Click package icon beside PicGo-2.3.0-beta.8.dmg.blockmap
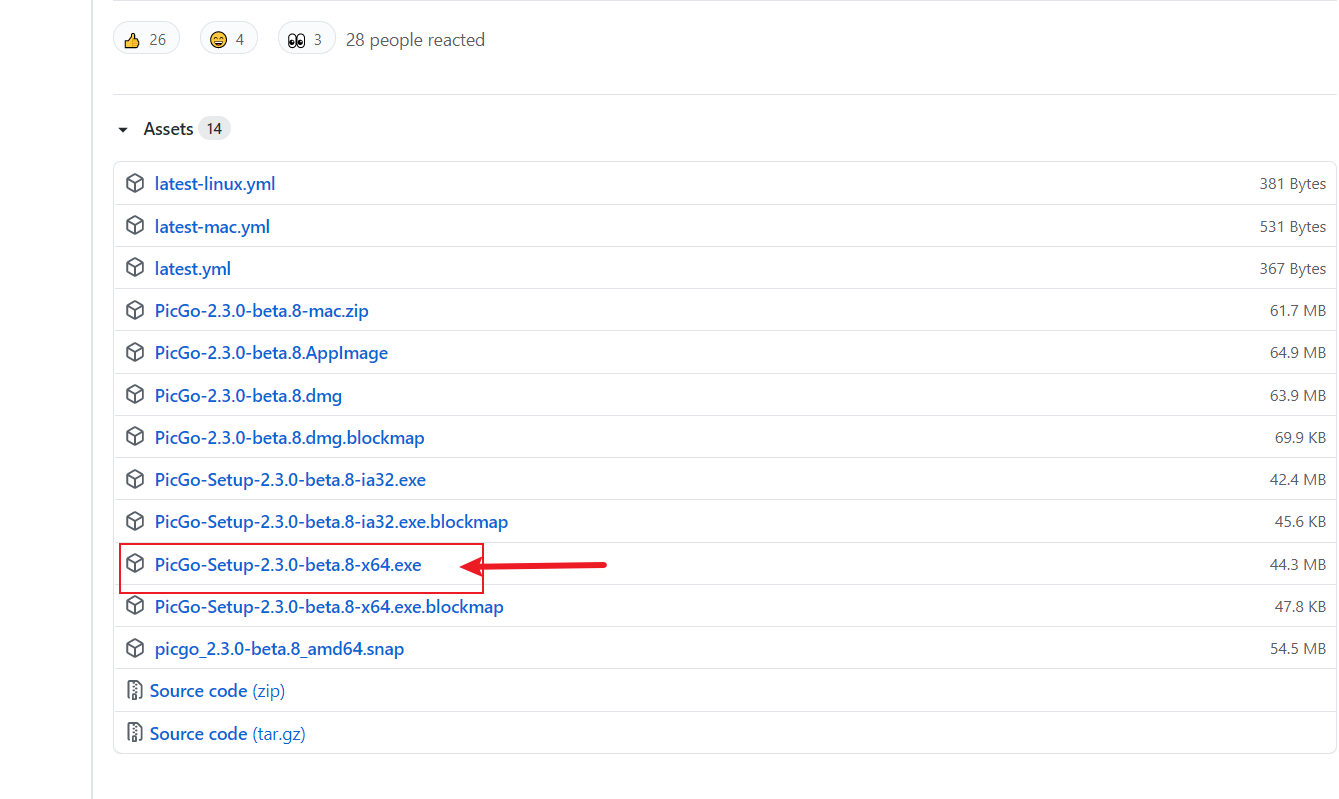The height and width of the screenshot is (799, 1339). pyautogui.click(x=135, y=437)
